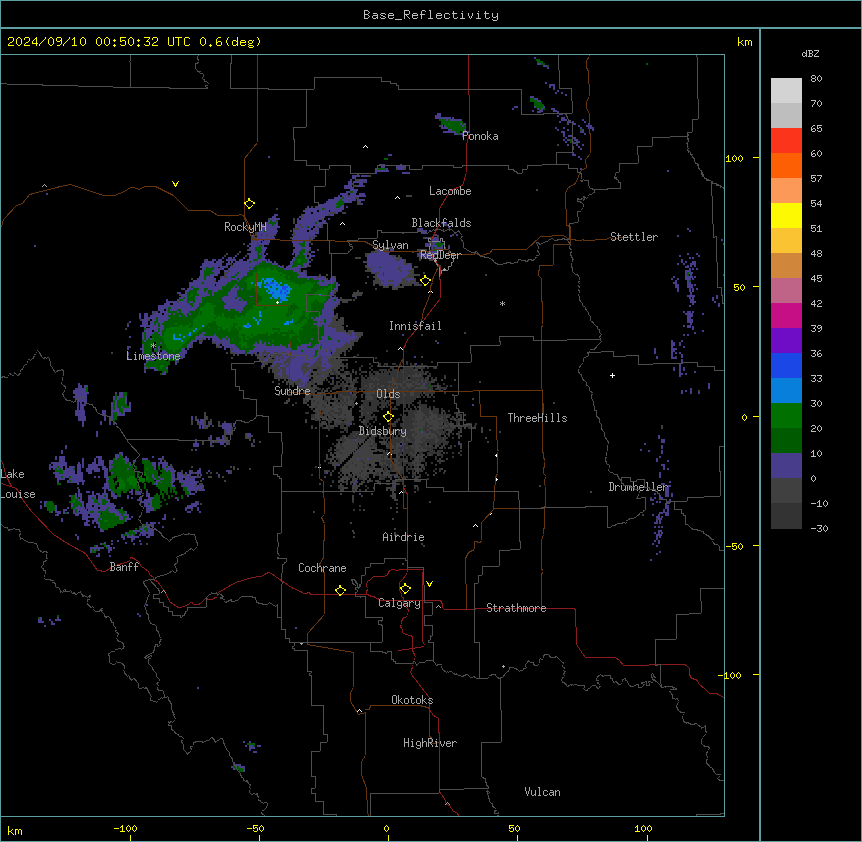862x842 pixels.
Task: Click the HighRiver label
Action: pyautogui.click(x=430, y=743)
